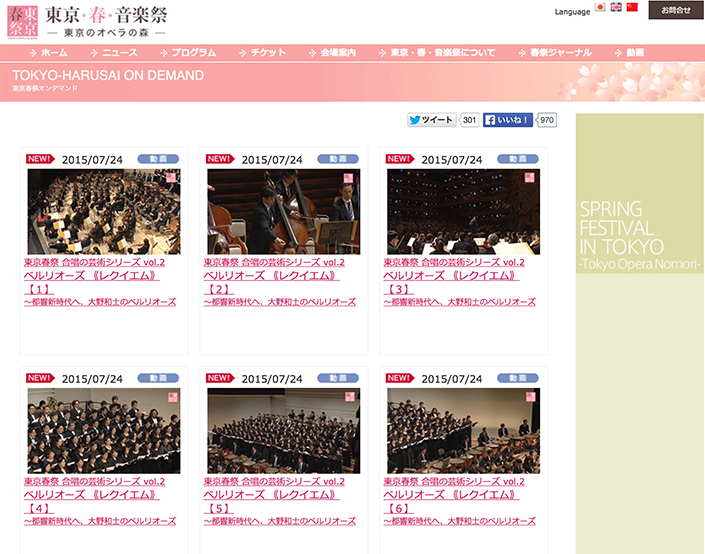The height and width of the screenshot is (554, 705).
Task: Click the 動画 tag on card 【6】
Action: (518, 378)
